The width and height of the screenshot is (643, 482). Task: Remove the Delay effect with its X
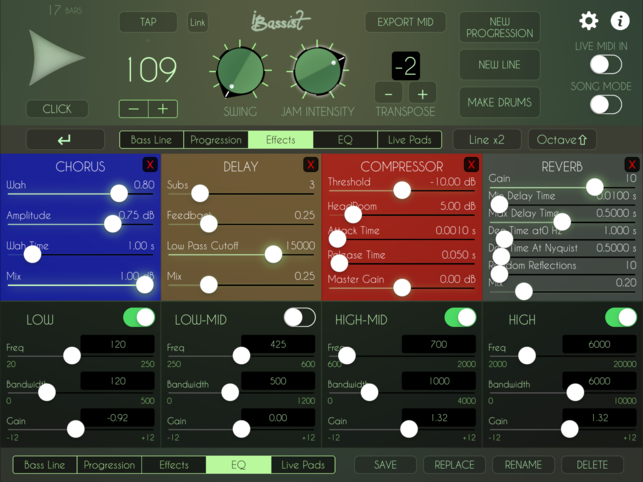pyautogui.click(x=311, y=164)
